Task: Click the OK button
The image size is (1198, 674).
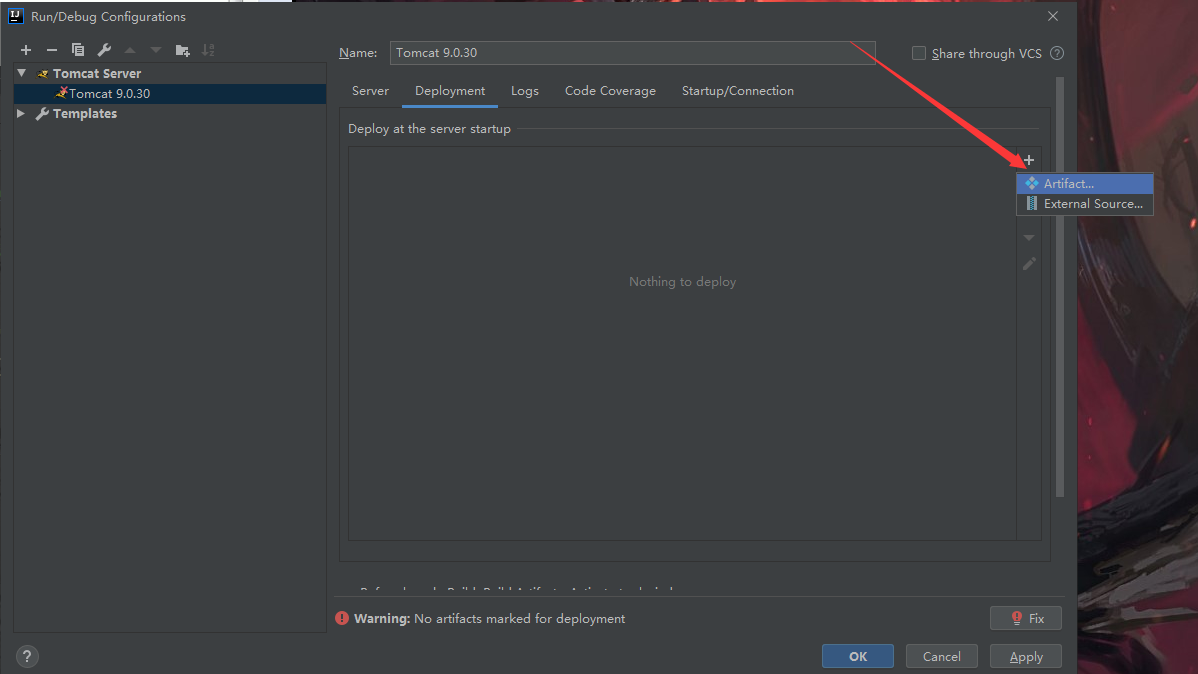Action: pos(858,656)
